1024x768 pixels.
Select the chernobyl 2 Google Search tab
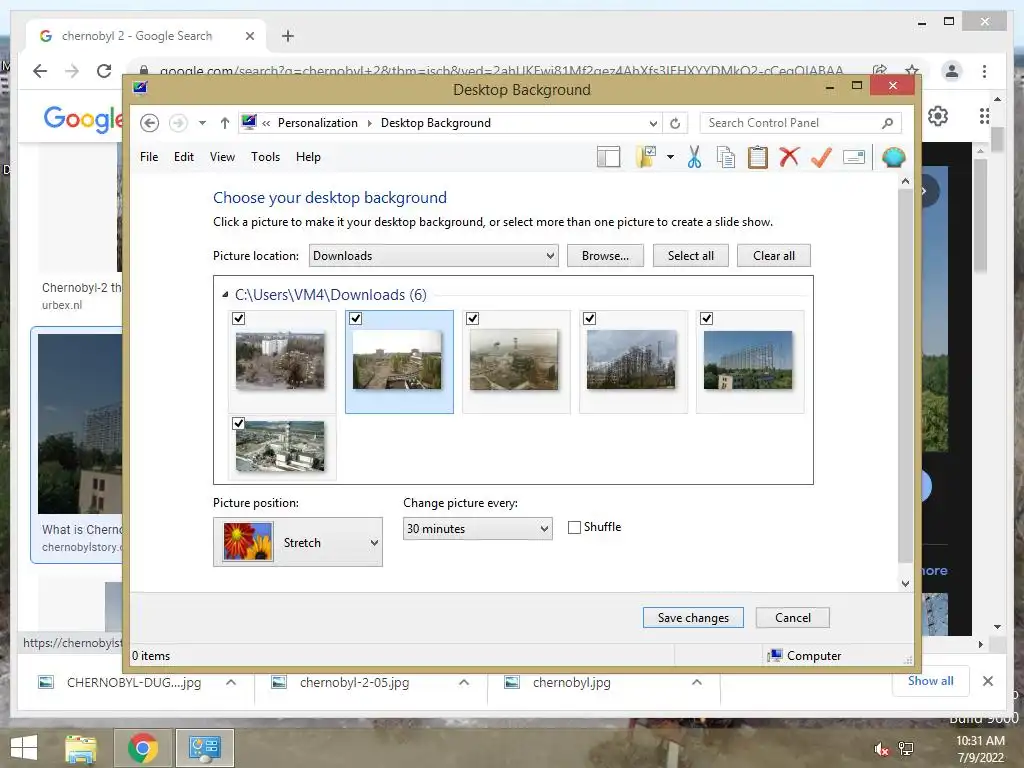(146, 36)
